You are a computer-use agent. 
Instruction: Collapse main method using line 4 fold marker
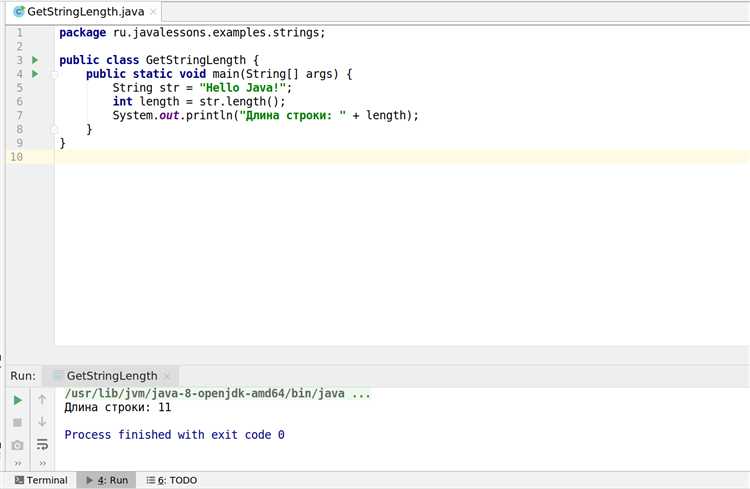(55, 74)
